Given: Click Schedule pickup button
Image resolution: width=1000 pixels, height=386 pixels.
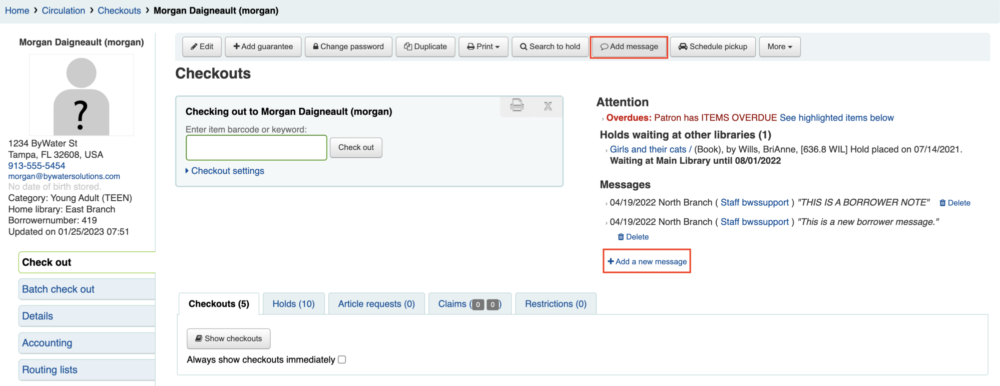Looking at the screenshot, I should click(712, 47).
